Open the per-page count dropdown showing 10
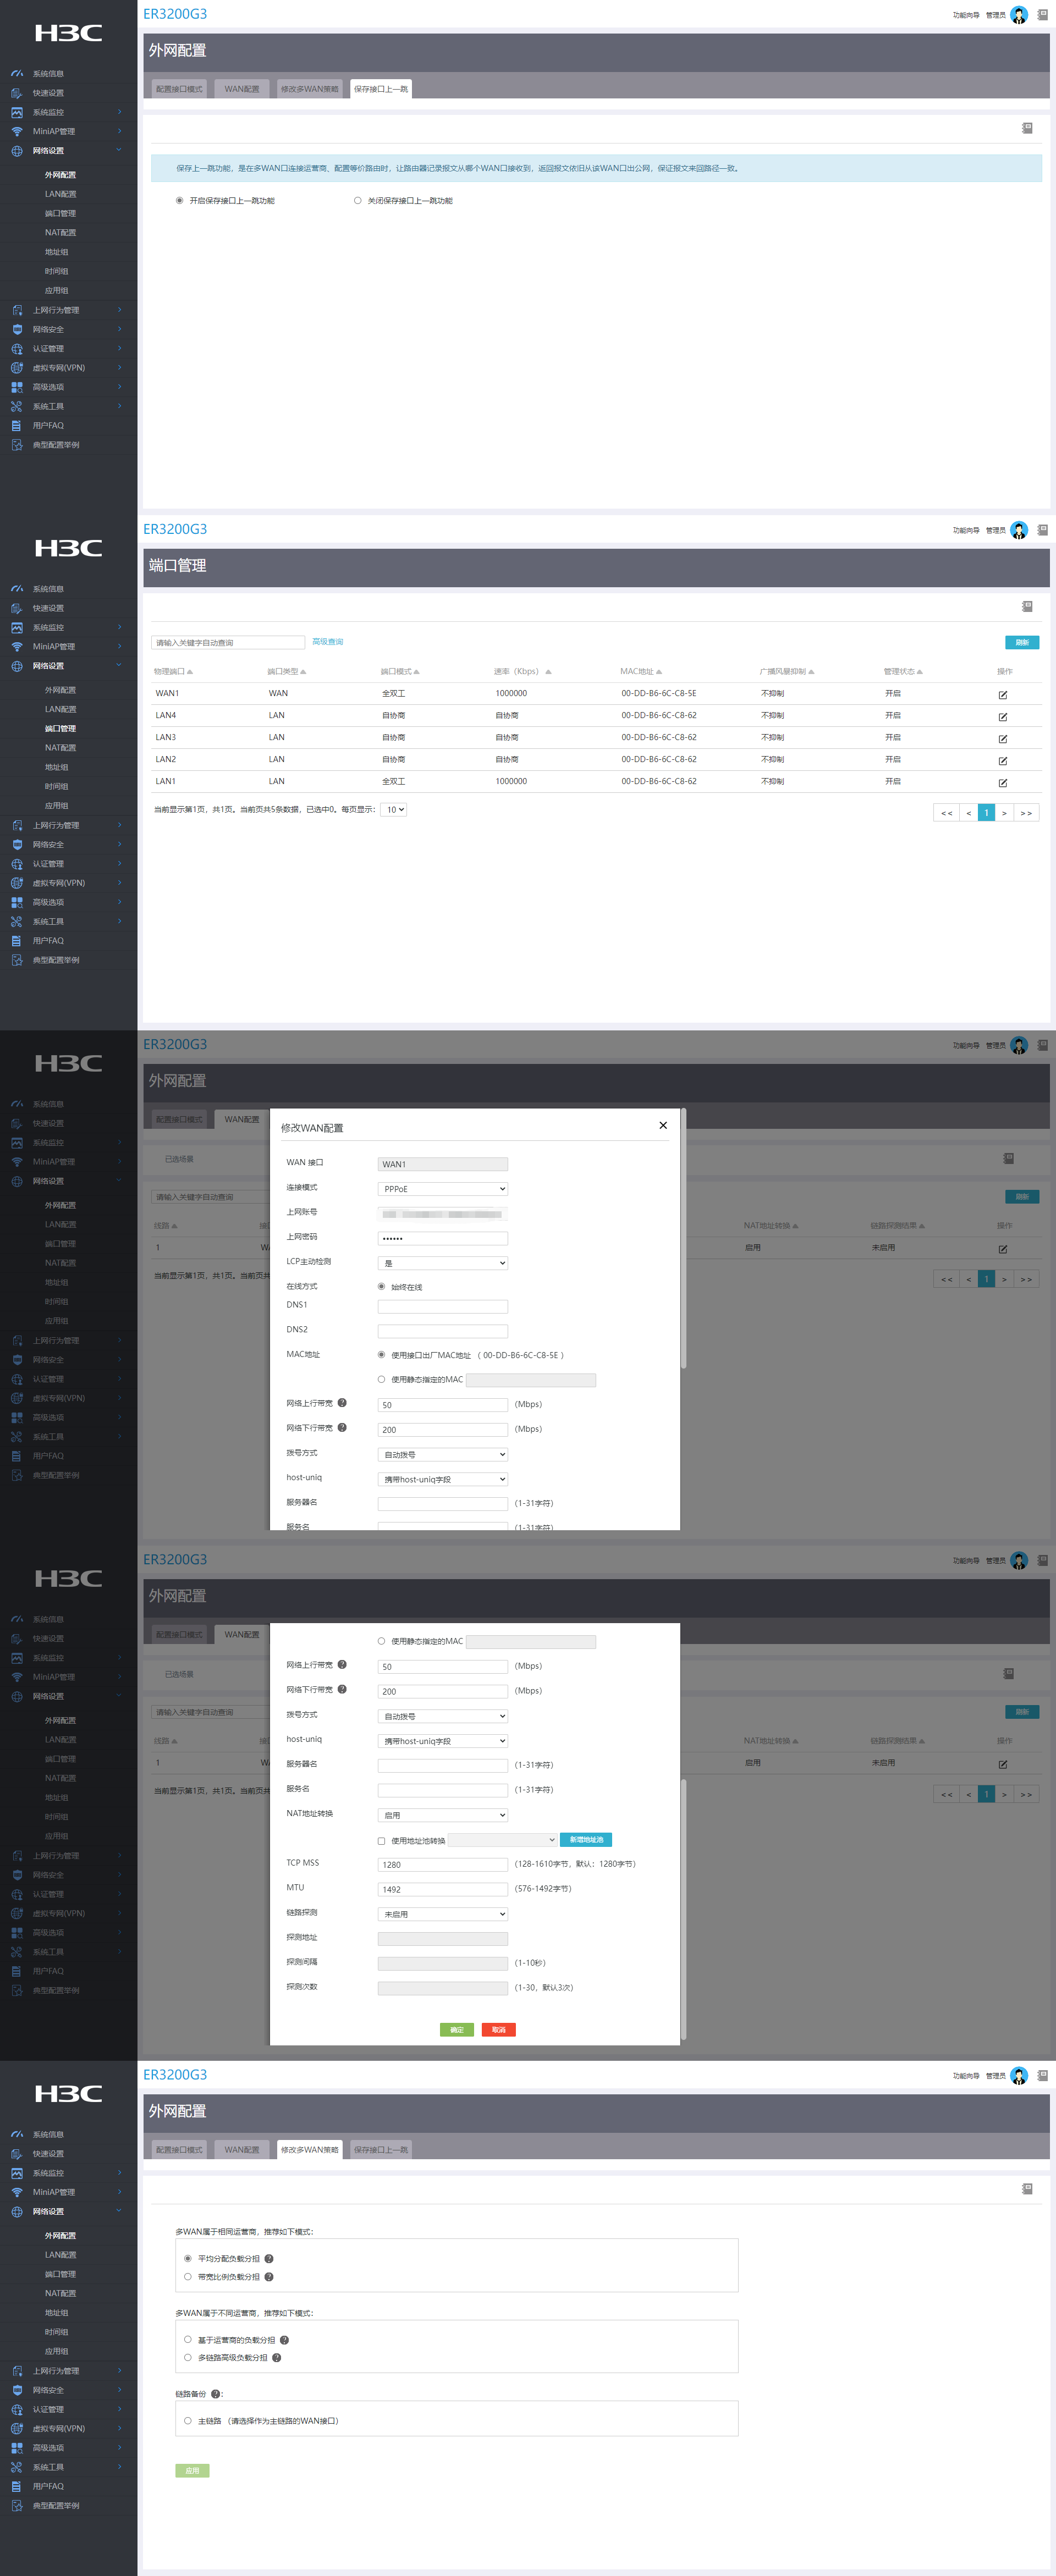 [394, 810]
